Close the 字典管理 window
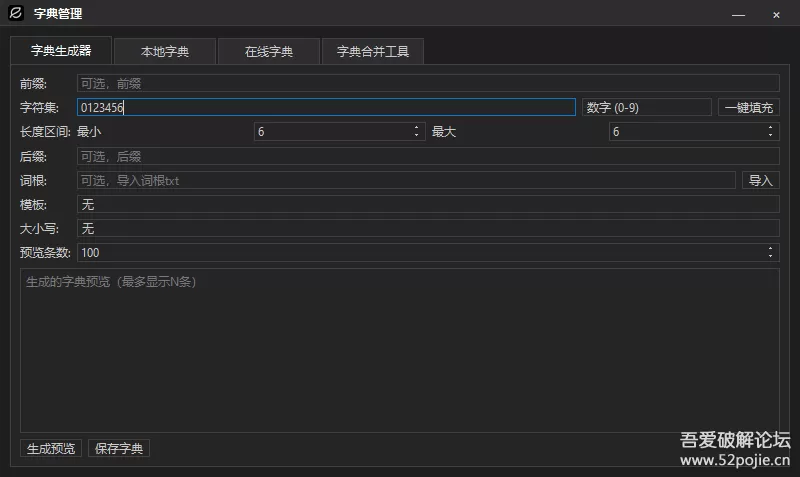Image resolution: width=800 pixels, height=477 pixels. pyautogui.click(x=776, y=15)
